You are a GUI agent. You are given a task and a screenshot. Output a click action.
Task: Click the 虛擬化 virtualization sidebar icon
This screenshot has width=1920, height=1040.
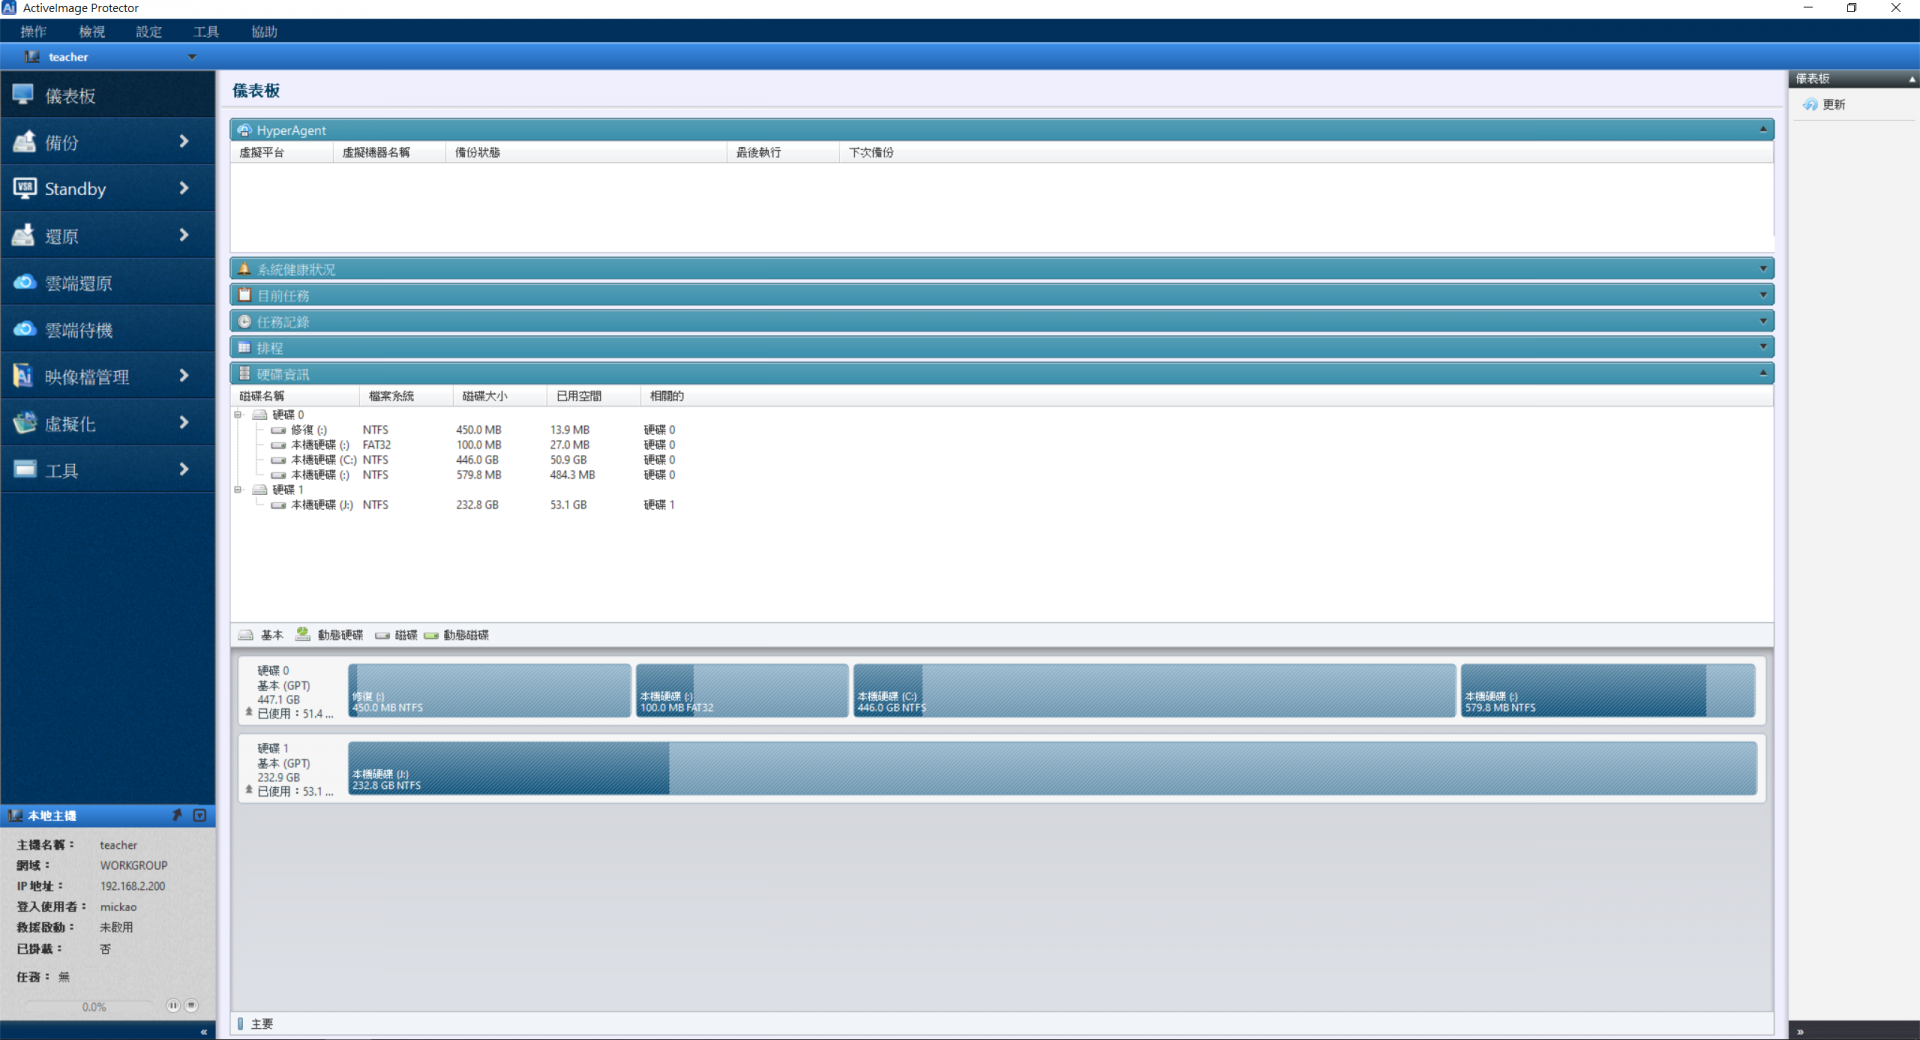point(24,424)
